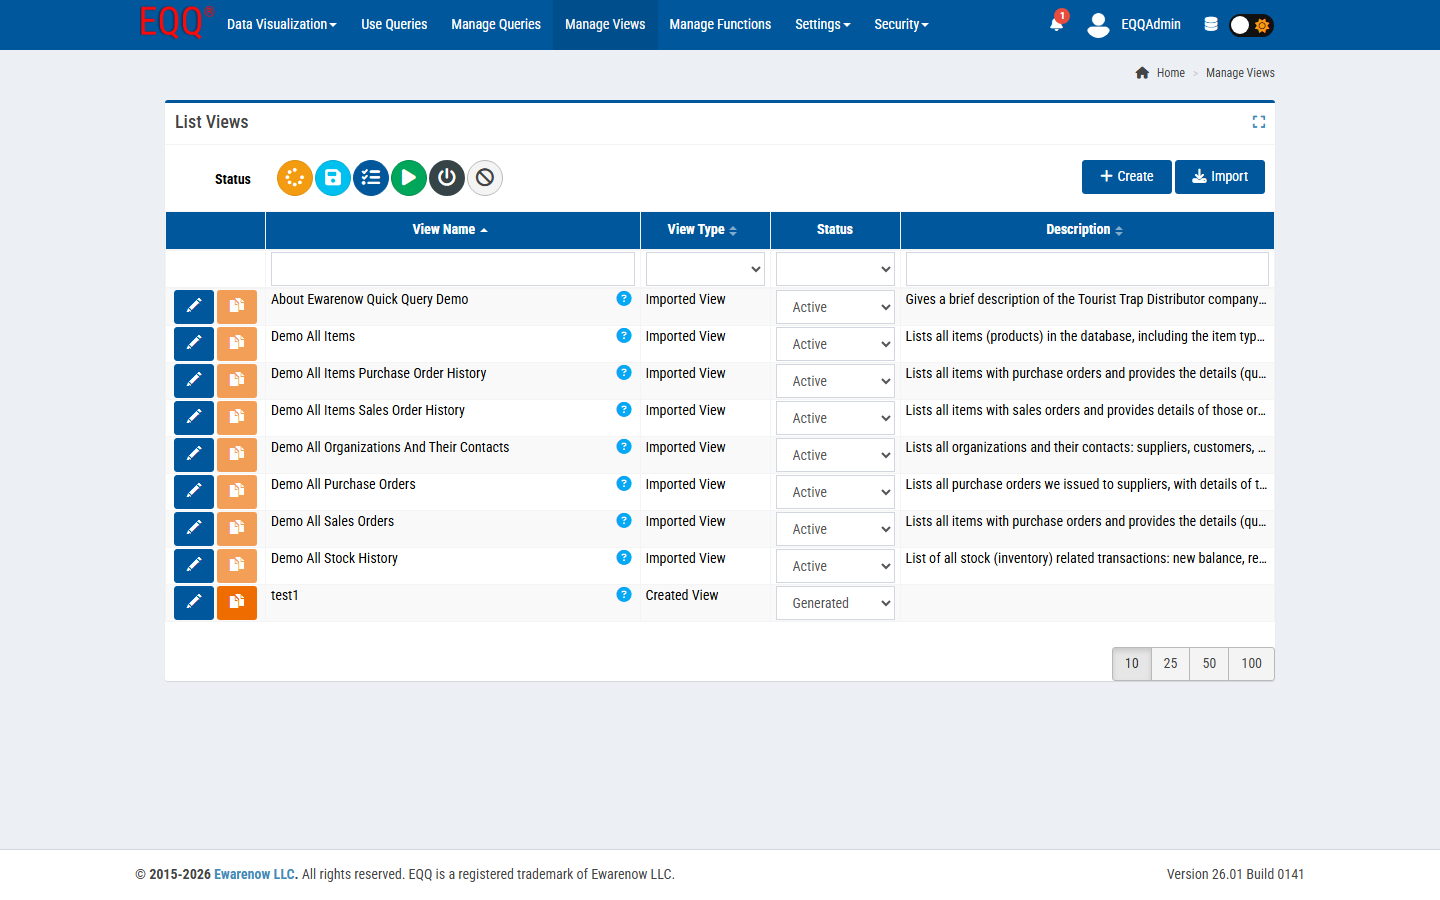
Task: Open the Ewarenow LLC link in the footer
Action: [254, 873]
